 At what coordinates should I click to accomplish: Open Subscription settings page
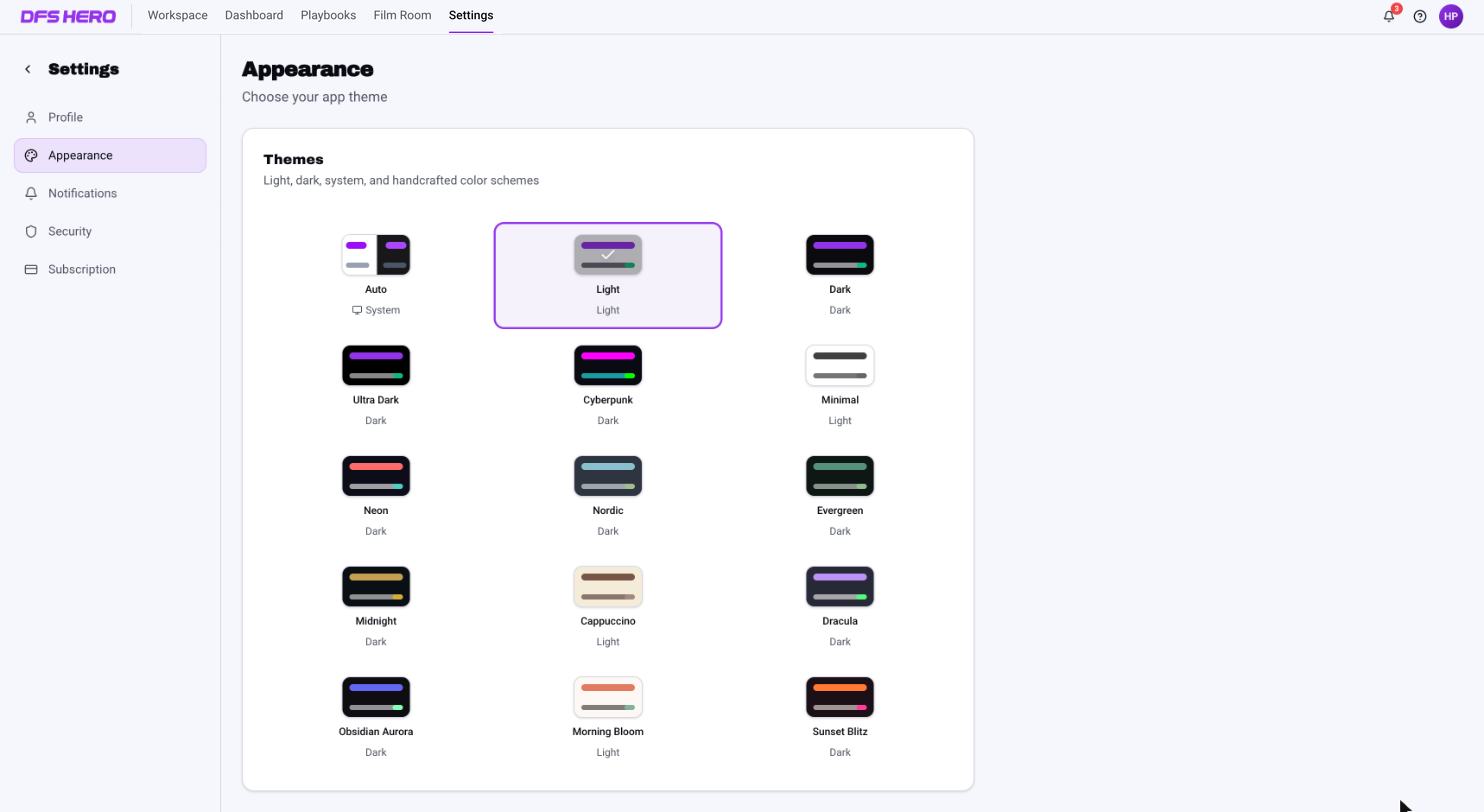[110, 269]
